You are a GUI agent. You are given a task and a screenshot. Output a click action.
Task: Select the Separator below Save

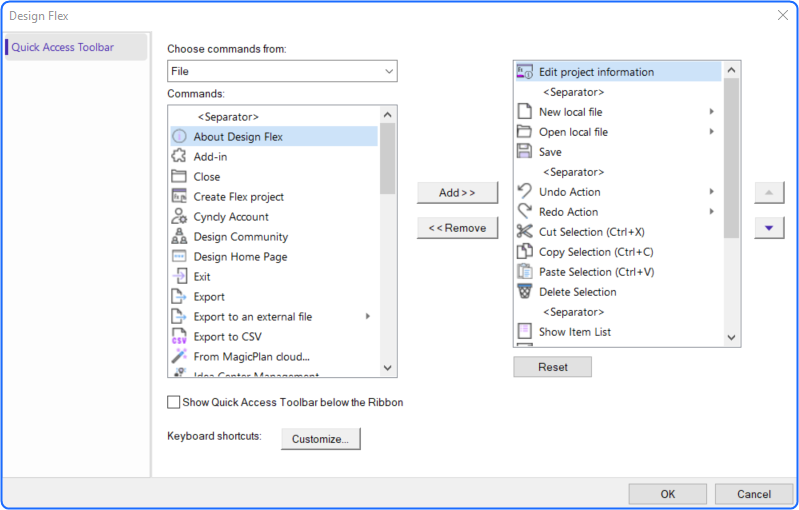[618, 172]
